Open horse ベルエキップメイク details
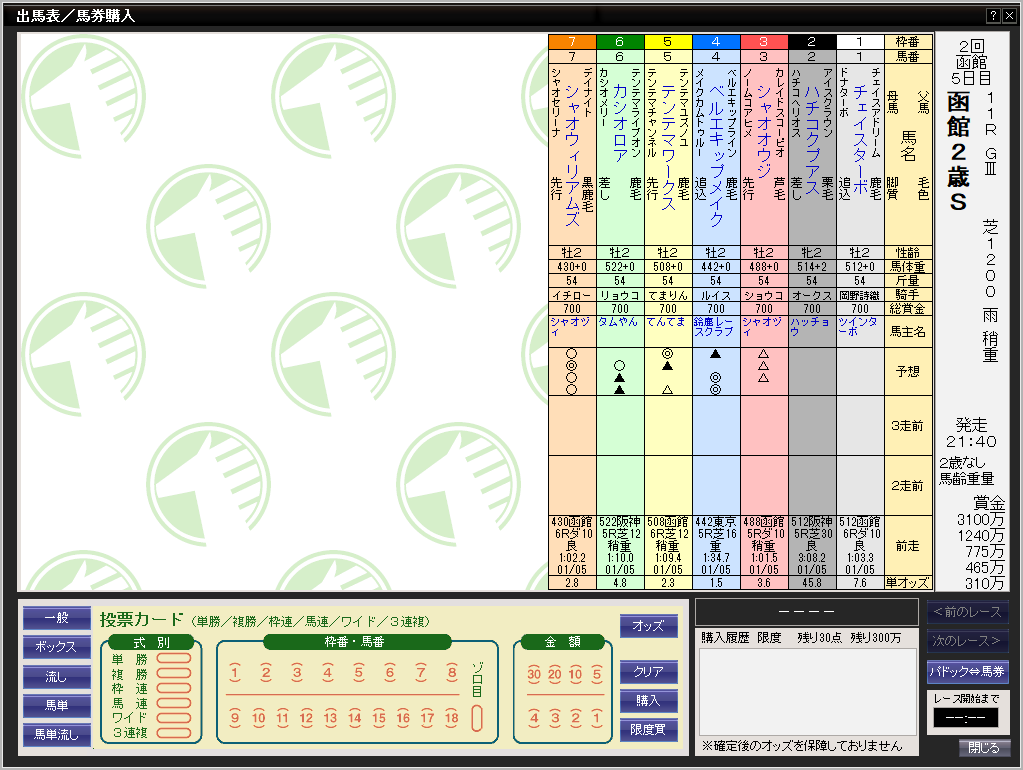The image size is (1023, 770). [x=716, y=155]
